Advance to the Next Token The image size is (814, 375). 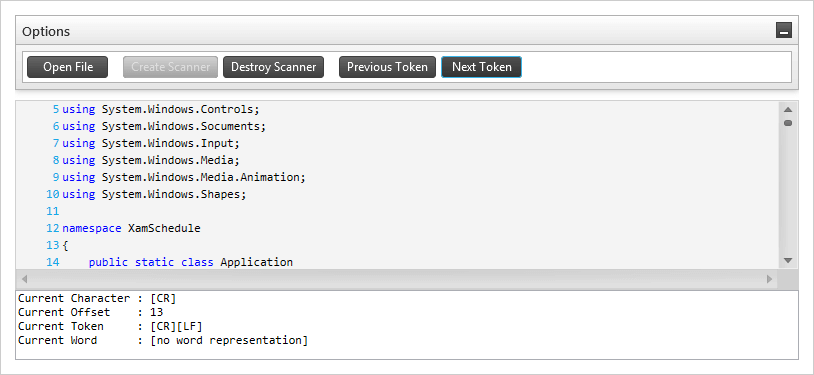(481, 67)
